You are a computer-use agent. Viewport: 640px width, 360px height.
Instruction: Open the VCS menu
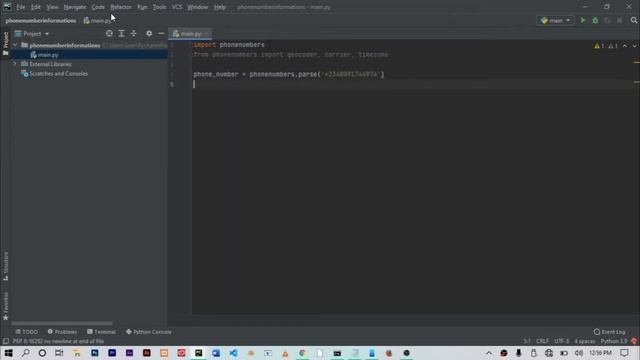[177, 7]
